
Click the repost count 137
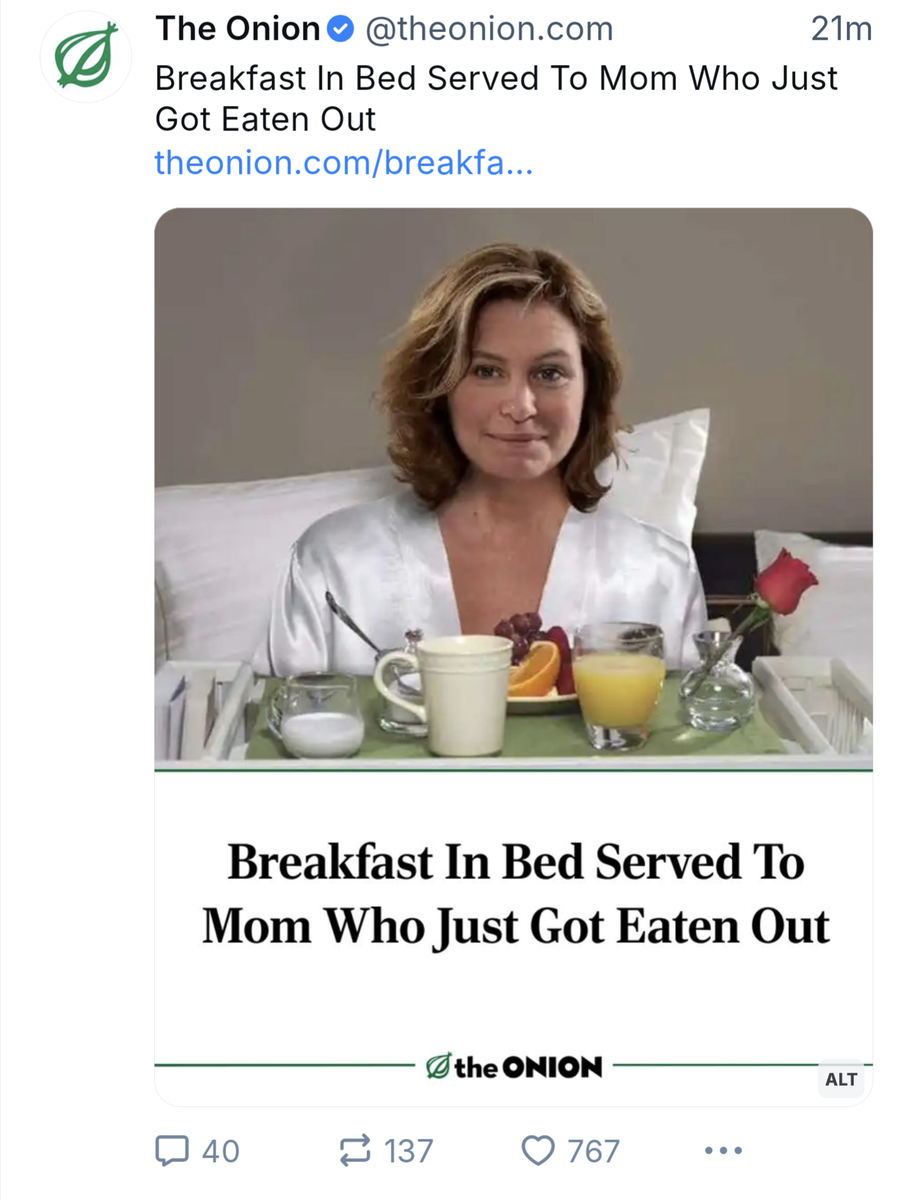[409, 1151]
